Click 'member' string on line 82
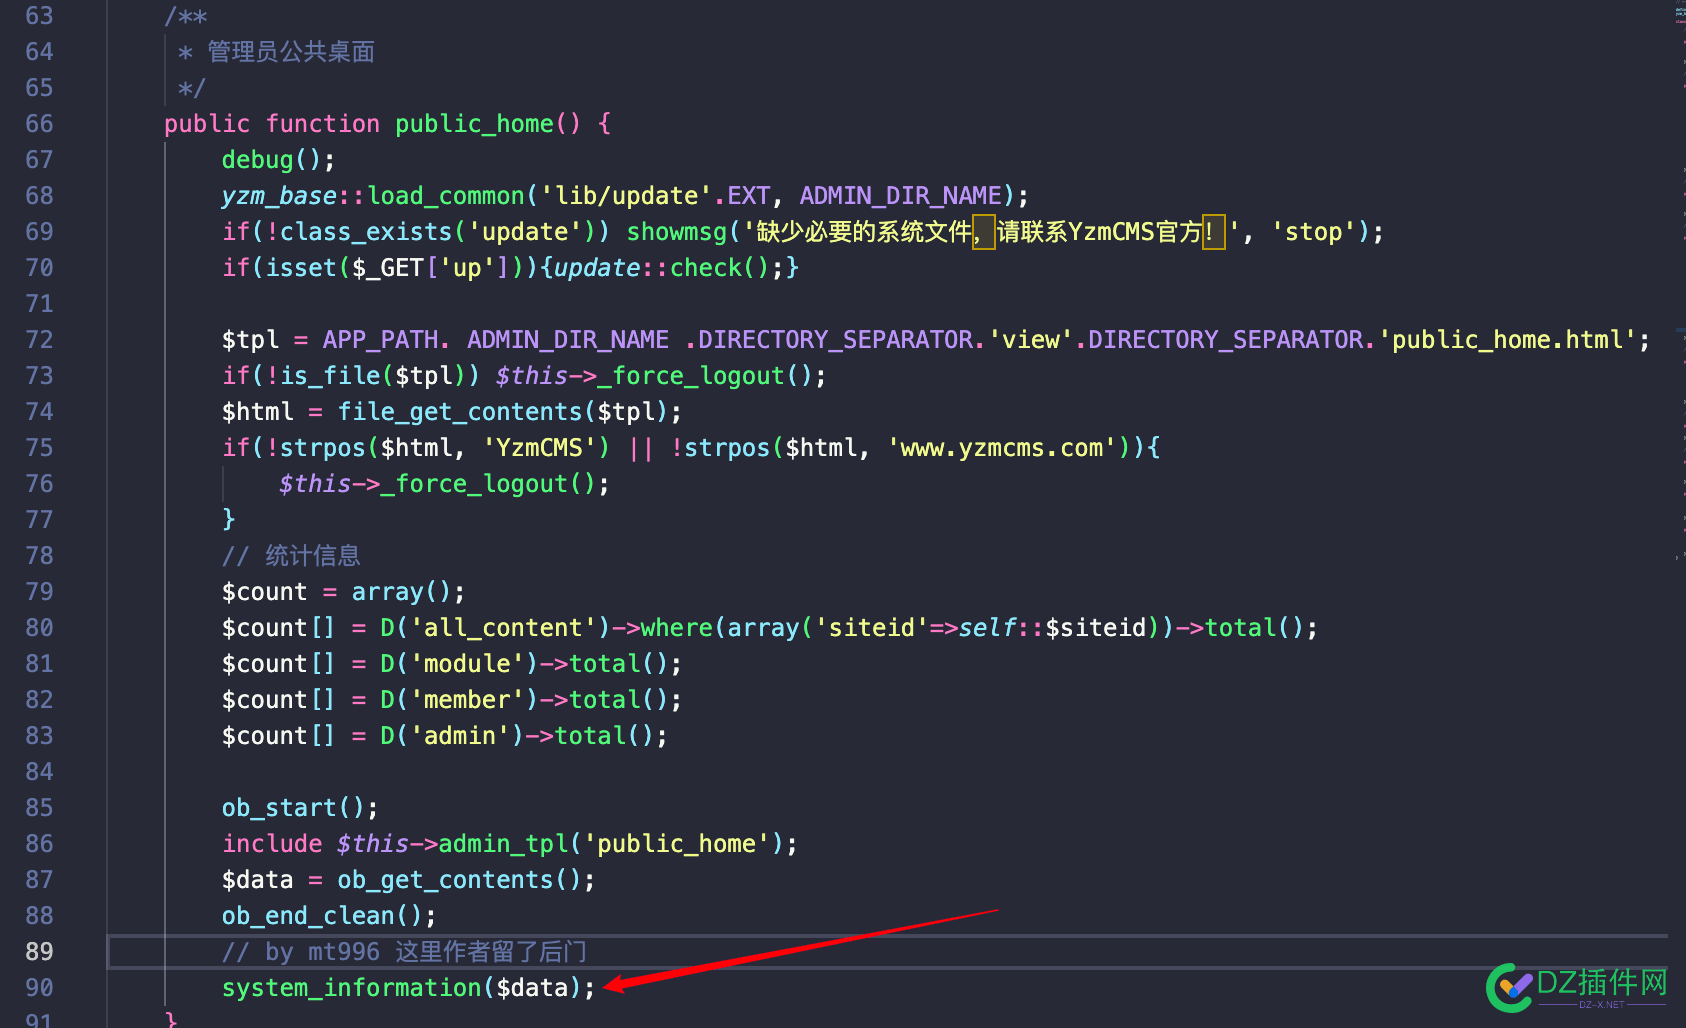 click(x=467, y=700)
